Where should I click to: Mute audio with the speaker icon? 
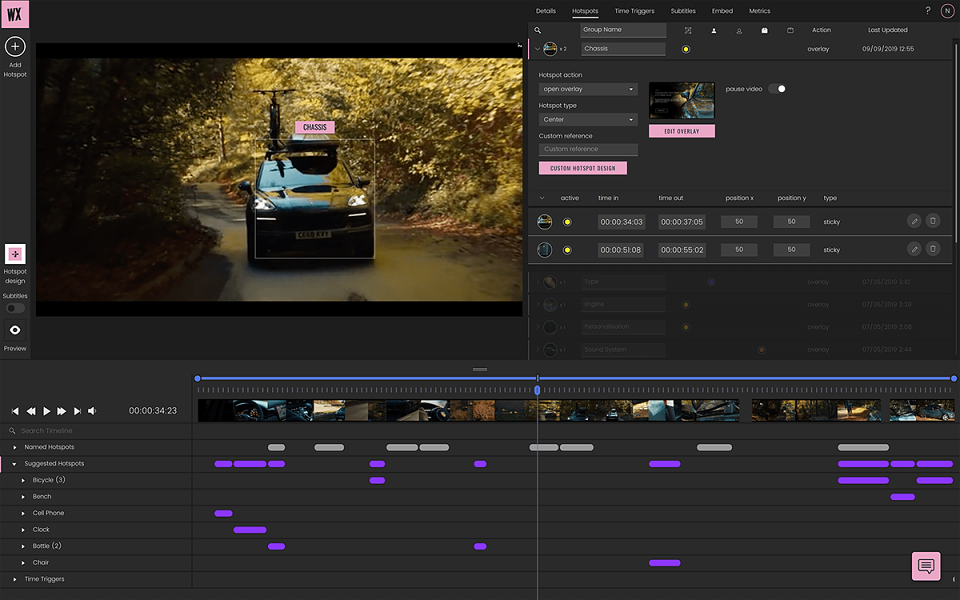(x=92, y=411)
